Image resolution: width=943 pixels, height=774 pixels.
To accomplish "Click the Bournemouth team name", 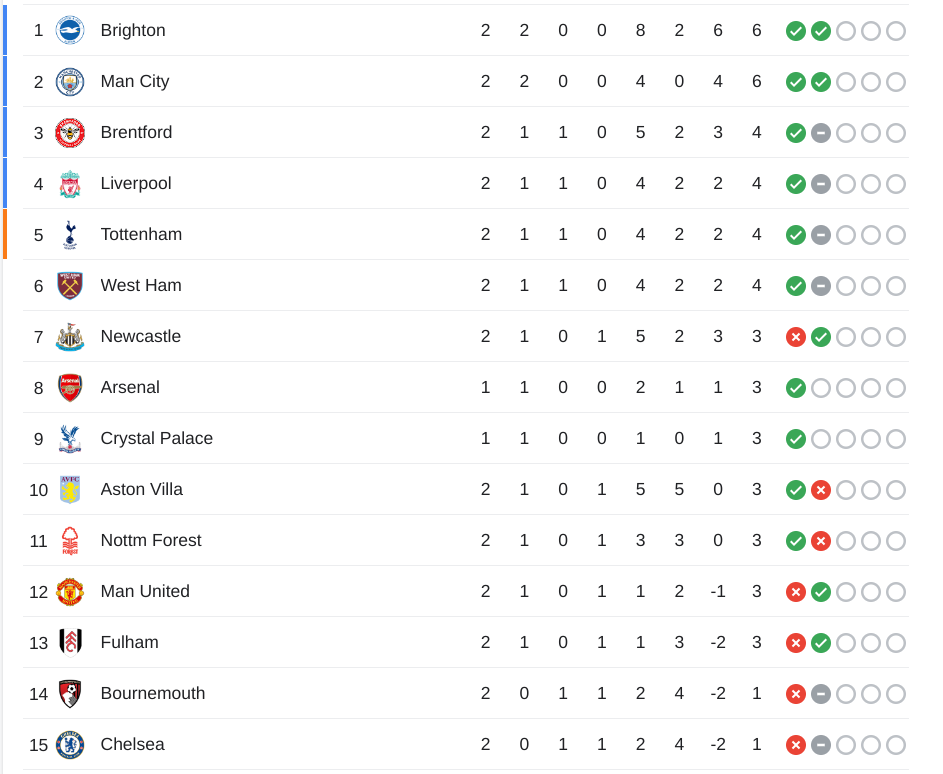I will coord(153,693).
